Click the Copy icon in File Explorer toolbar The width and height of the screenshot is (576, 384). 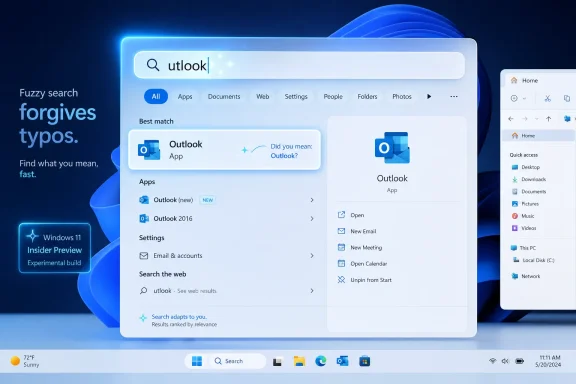click(x=567, y=98)
